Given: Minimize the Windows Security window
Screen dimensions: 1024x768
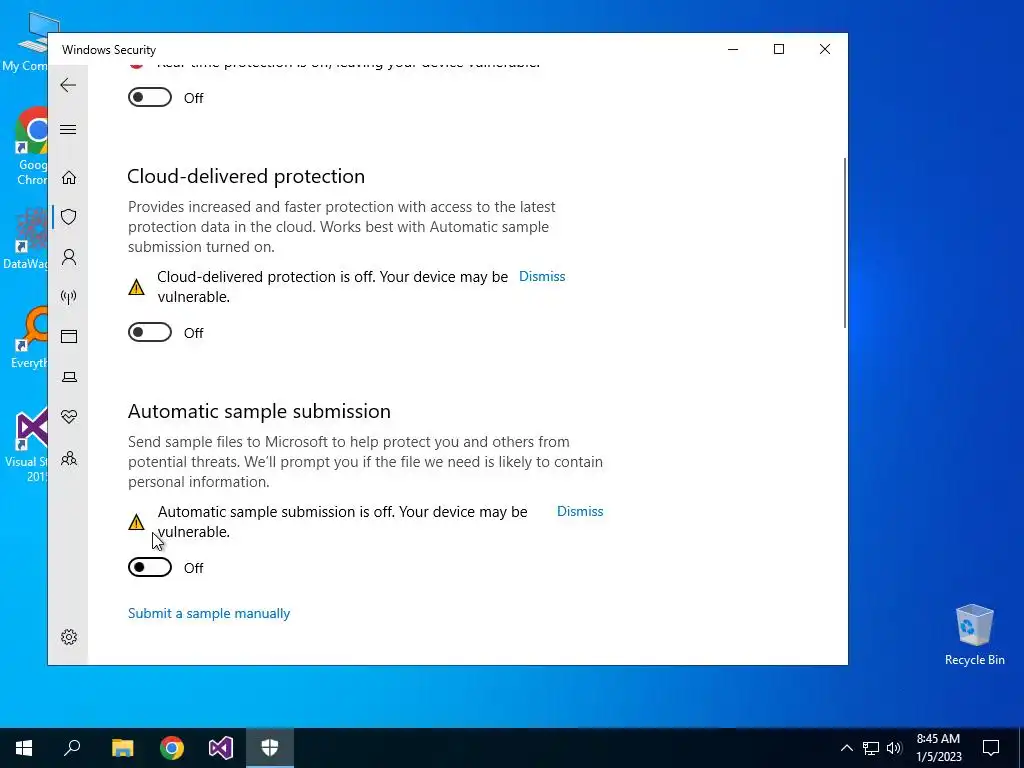Looking at the screenshot, I should tap(733, 49).
